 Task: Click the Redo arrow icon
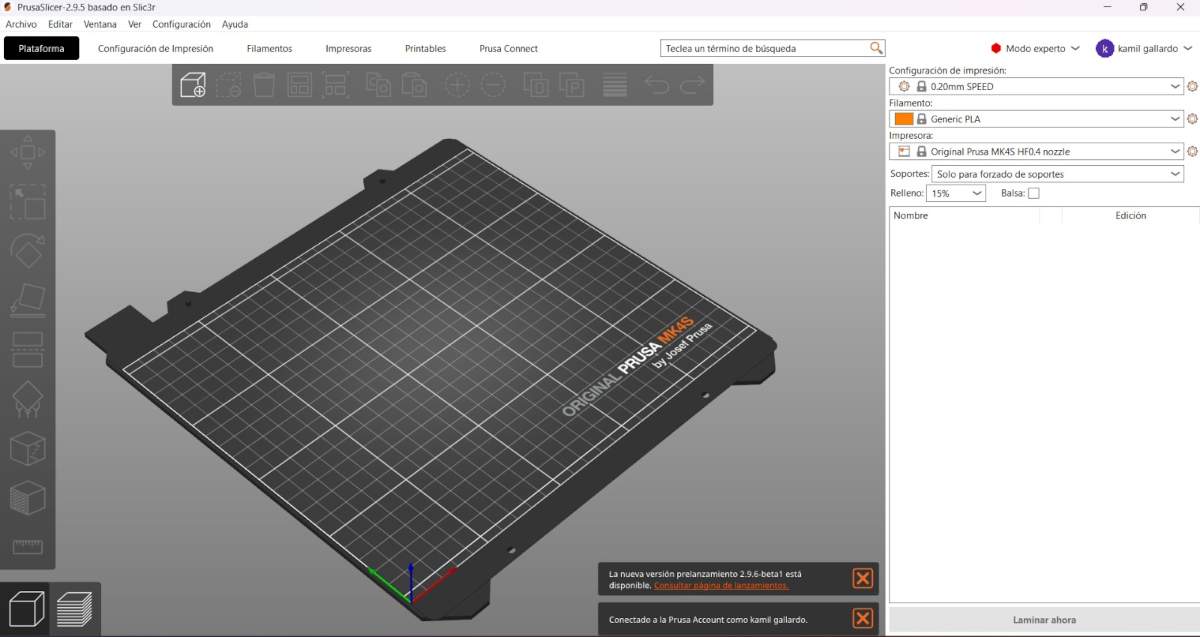pyautogui.click(x=692, y=85)
